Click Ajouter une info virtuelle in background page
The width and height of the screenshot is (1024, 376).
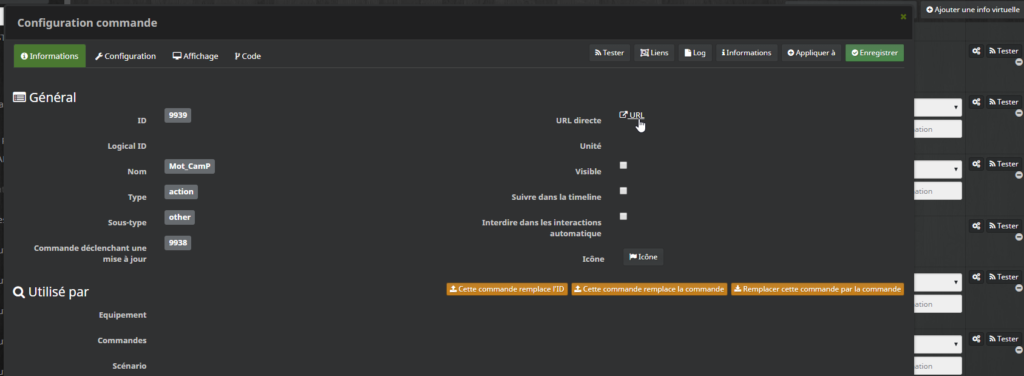(x=972, y=10)
